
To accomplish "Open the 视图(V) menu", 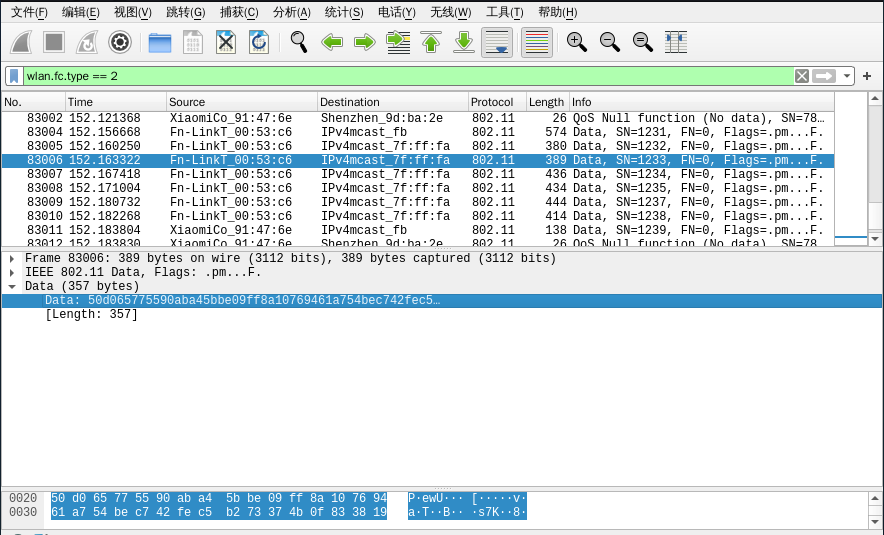I will [132, 12].
